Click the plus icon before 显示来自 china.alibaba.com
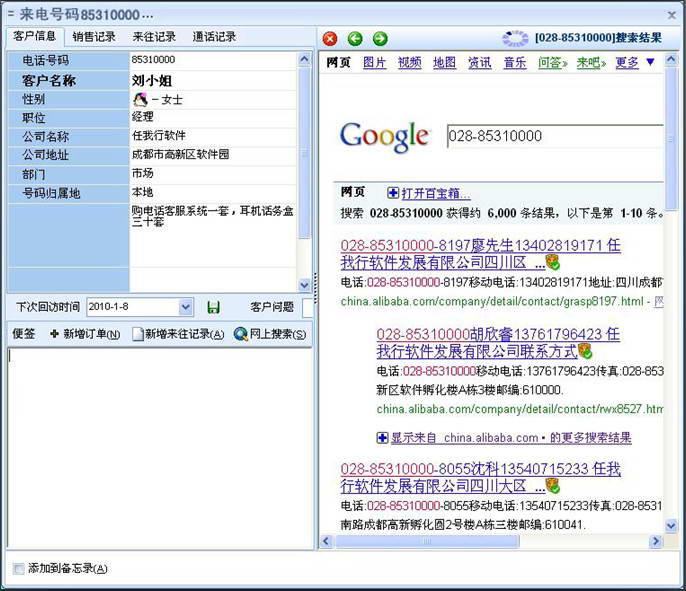Viewport: 686px width, 591px height. point(382,437)
